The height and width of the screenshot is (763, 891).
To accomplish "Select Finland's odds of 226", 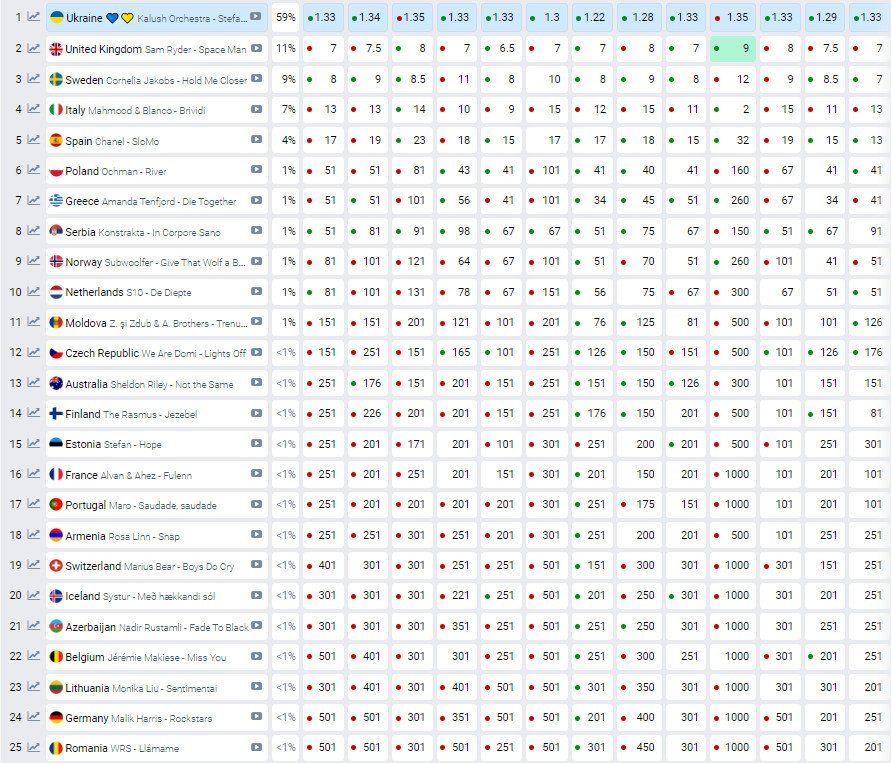I will point(368,413).
